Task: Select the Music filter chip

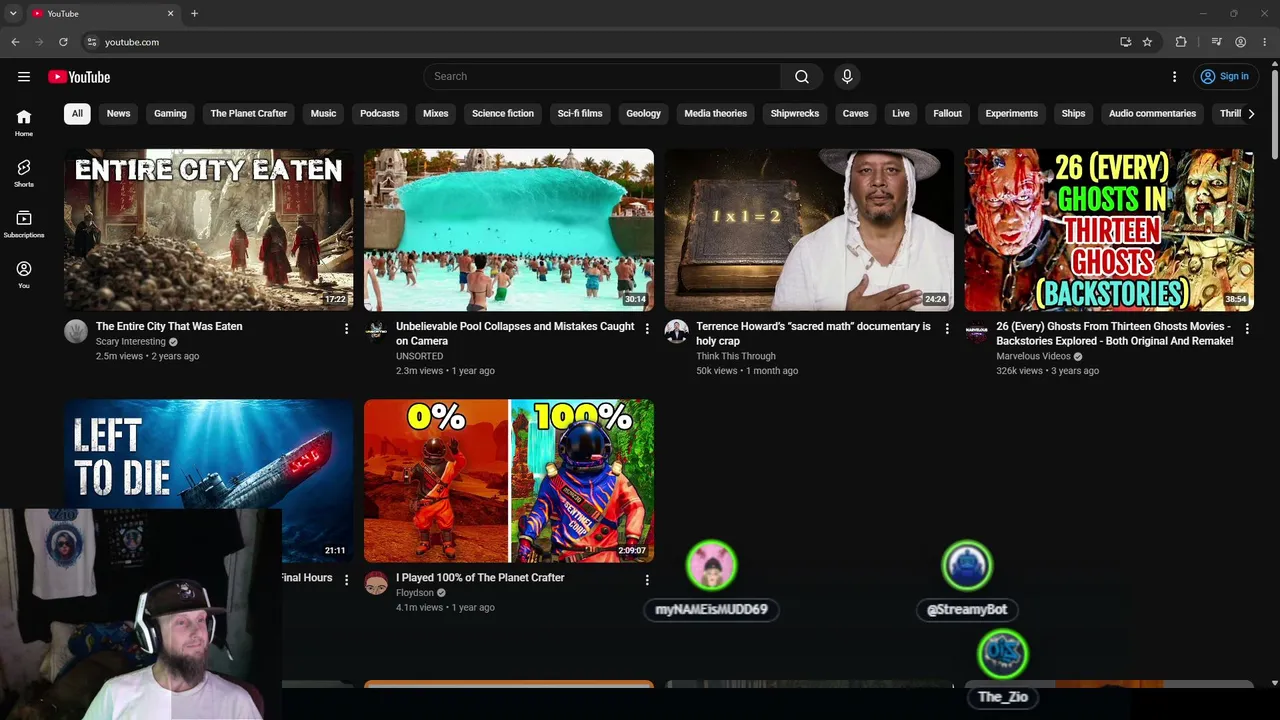Action: [x=323, y=114]
